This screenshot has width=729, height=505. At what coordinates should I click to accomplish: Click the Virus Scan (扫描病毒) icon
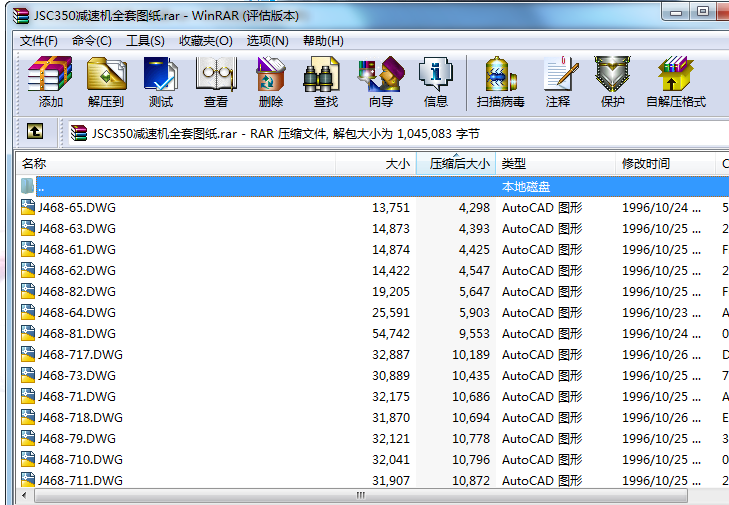coord(500,73)
